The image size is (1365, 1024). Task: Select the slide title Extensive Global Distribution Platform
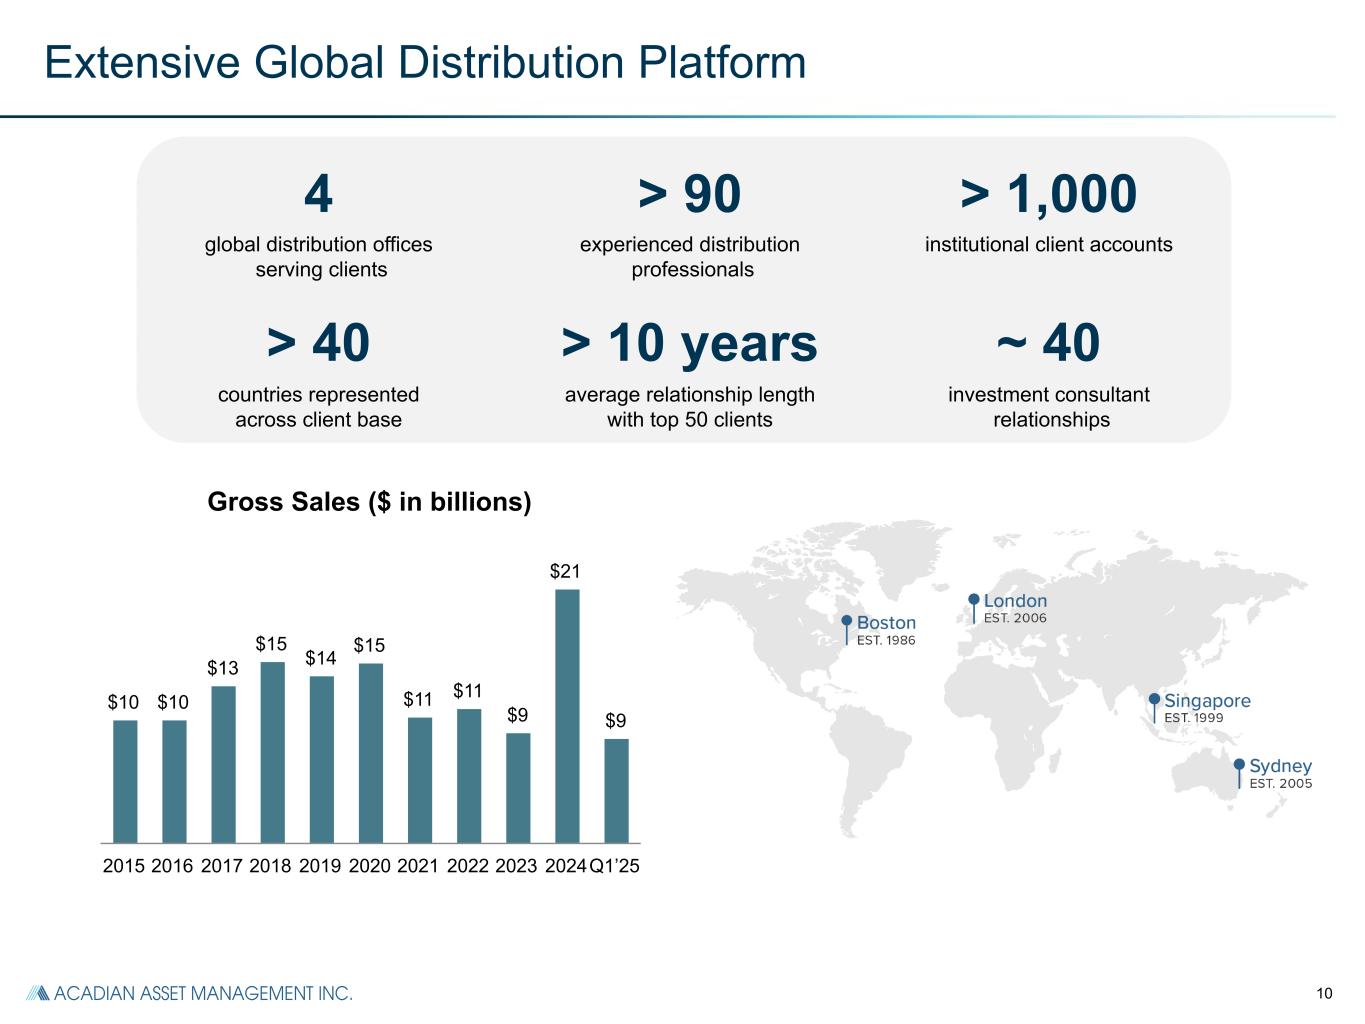(425, 62)
